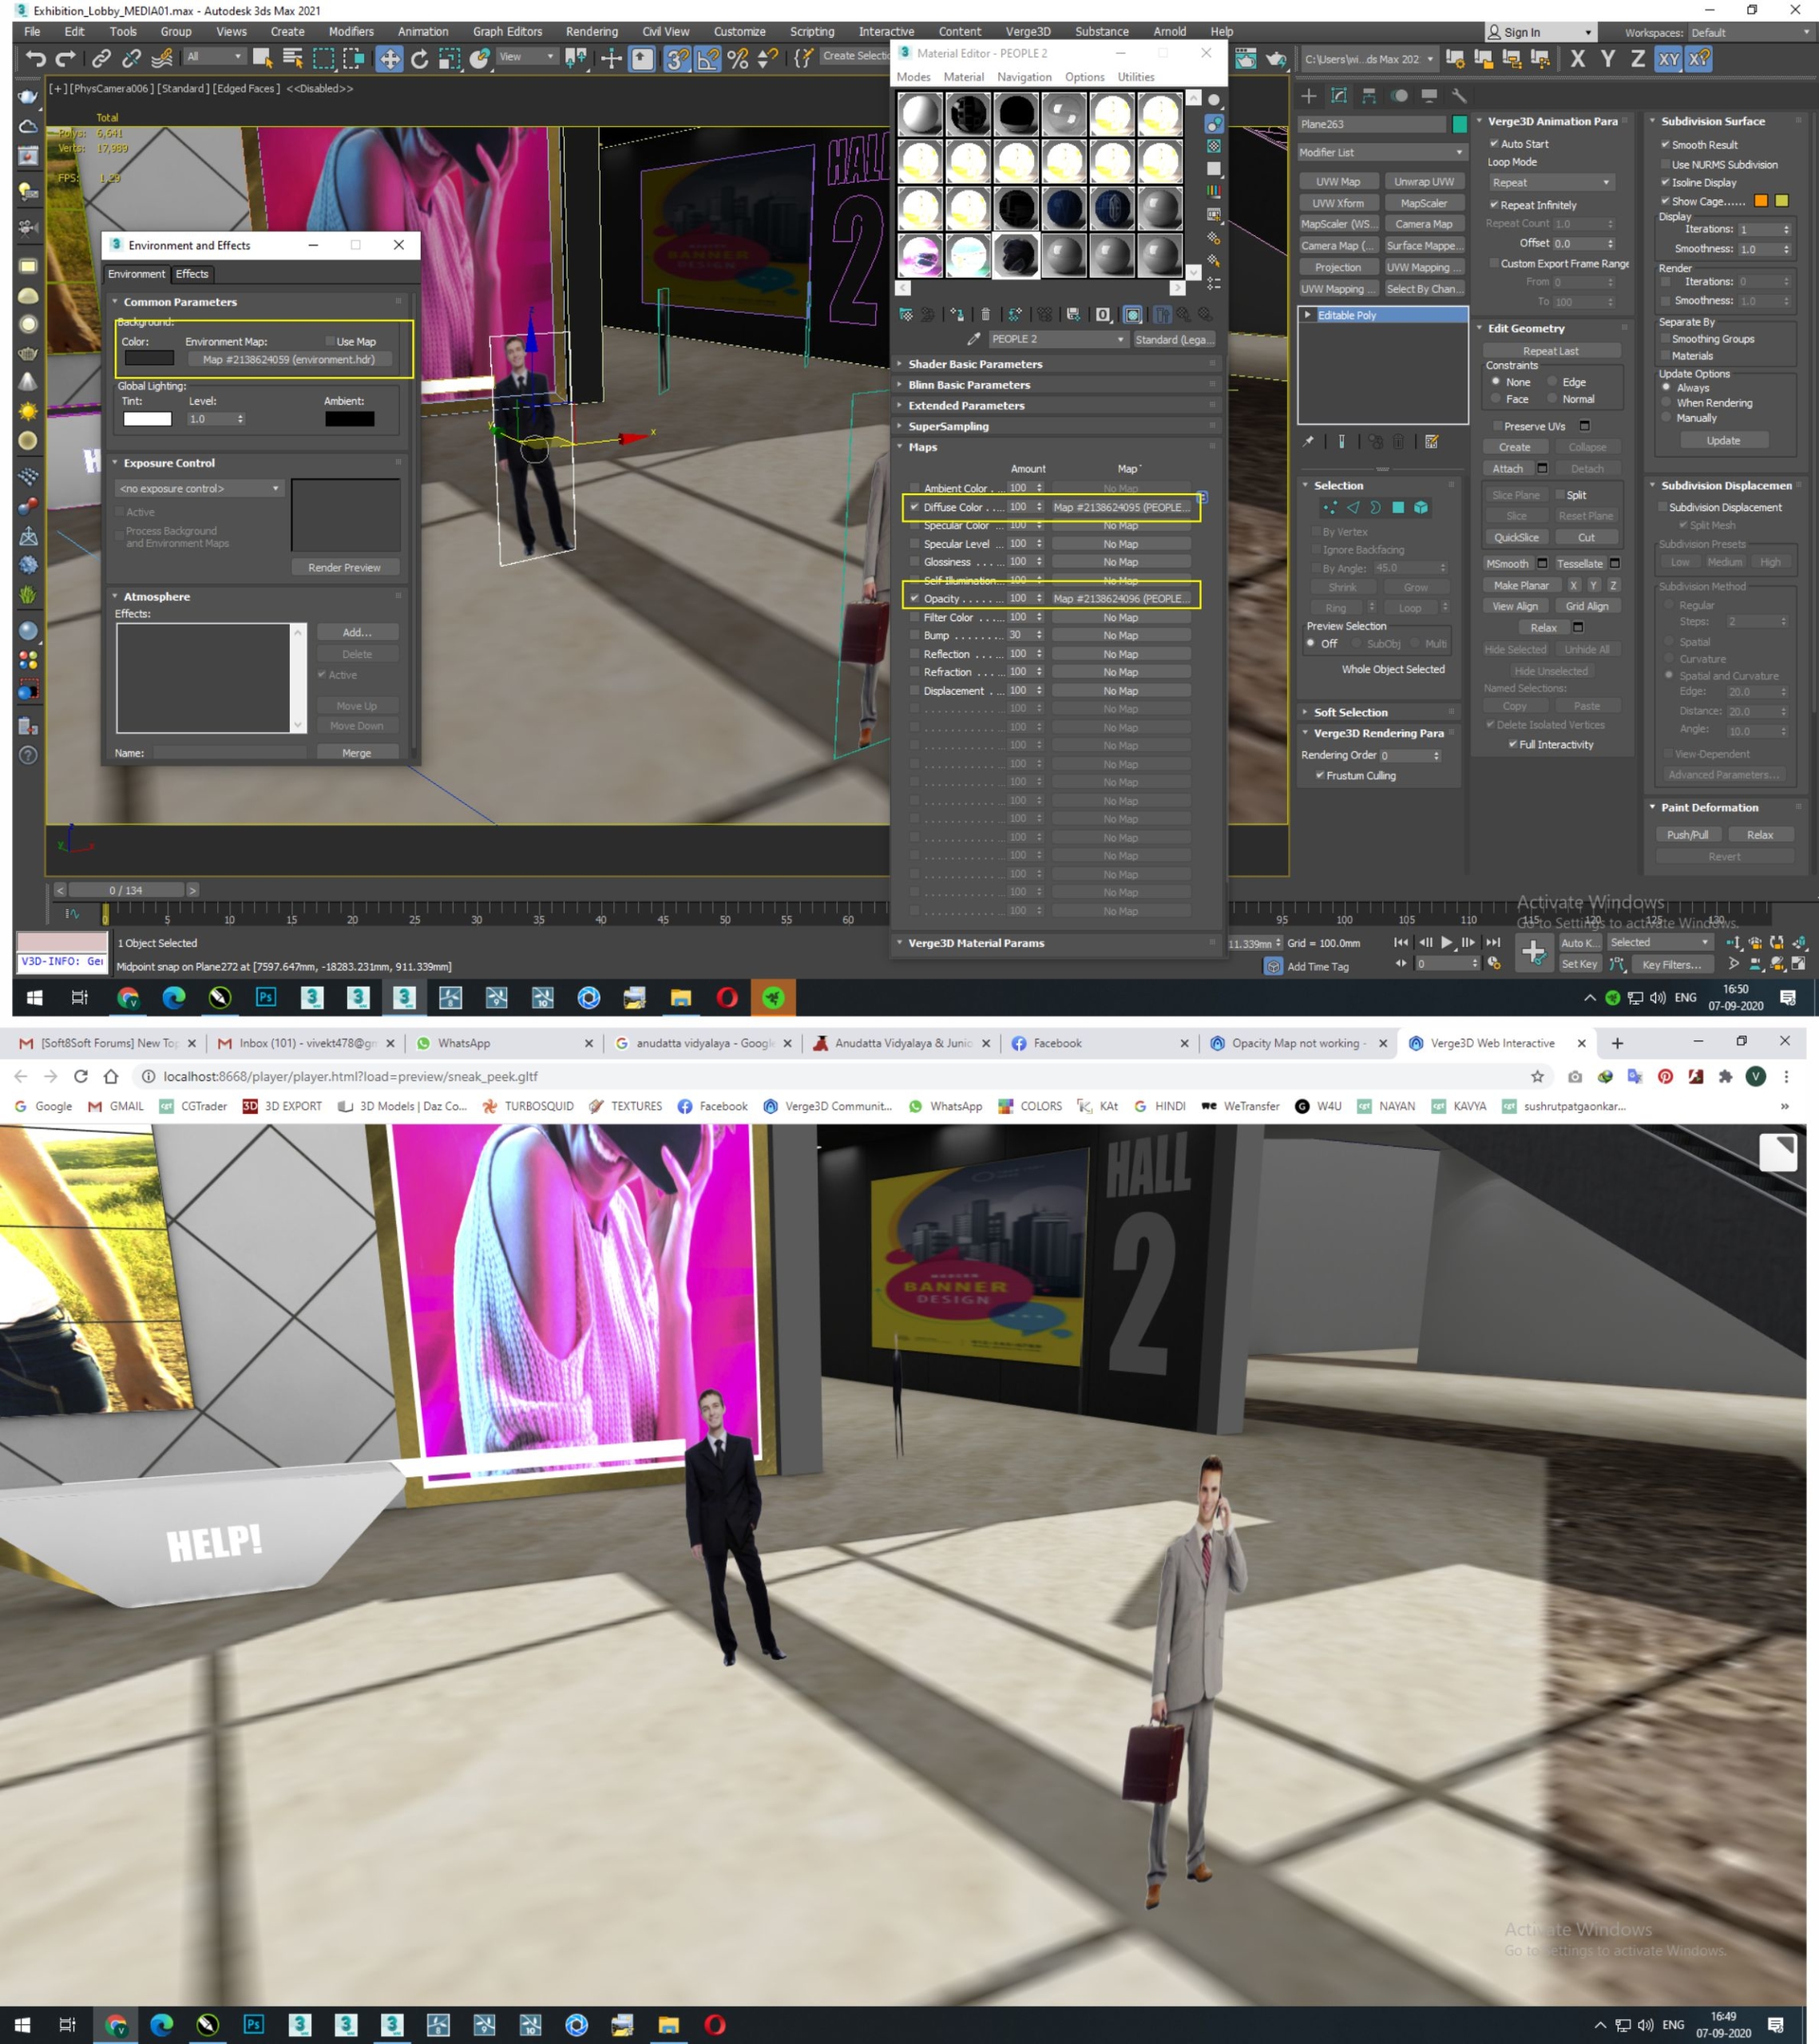Expand the Blinn Basic Parameters rollout
The height and width of the screenshot is (2044, 1819).
tap(1057, 385)
